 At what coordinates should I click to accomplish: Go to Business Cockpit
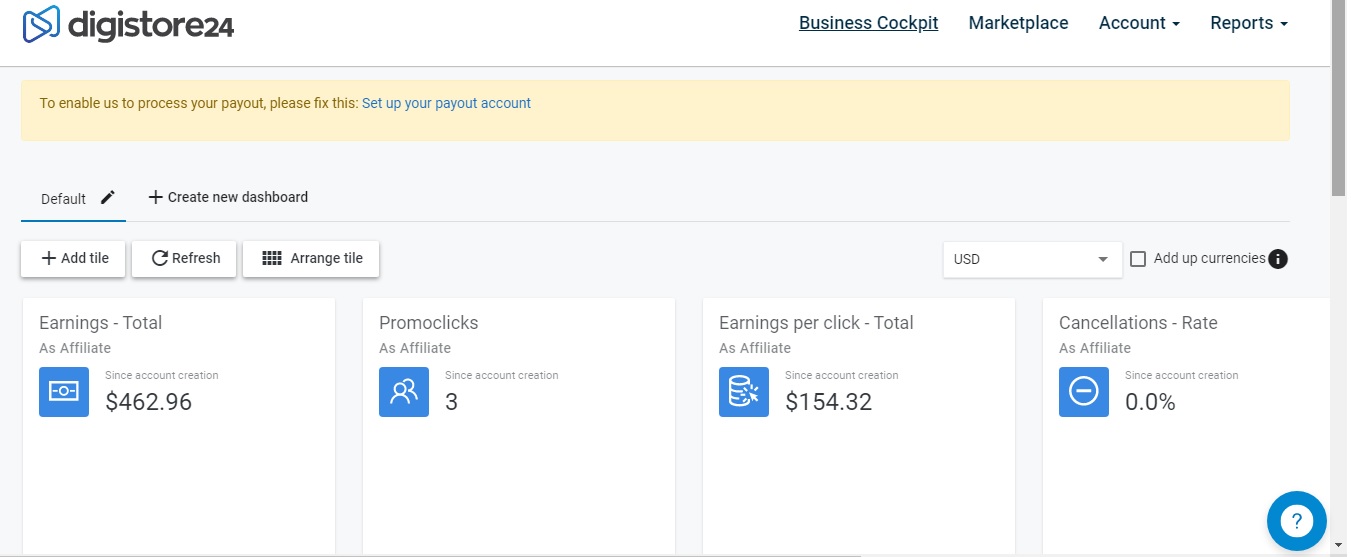pyautogui.click(x=868, y=23)
